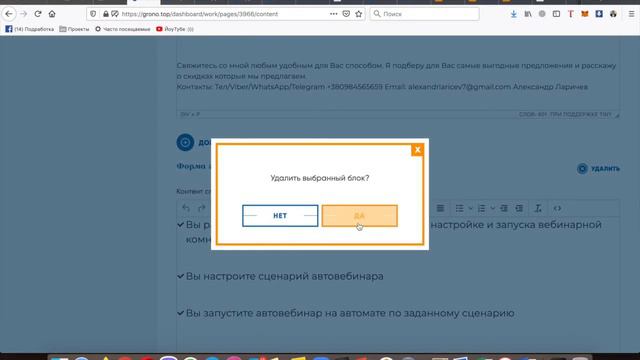
Task: Click the УДАЛИТЬ delete block link
Action: tap(598, 169)
